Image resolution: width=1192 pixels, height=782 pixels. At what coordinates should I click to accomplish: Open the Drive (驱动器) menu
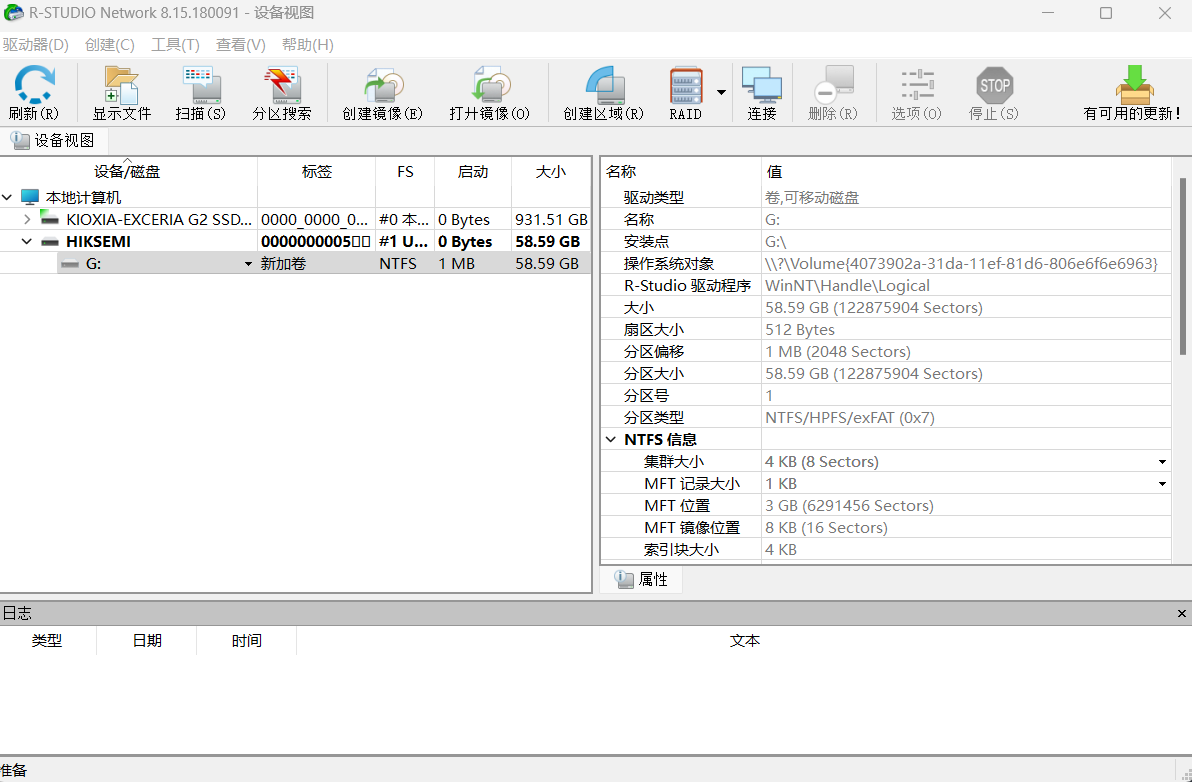36,45
